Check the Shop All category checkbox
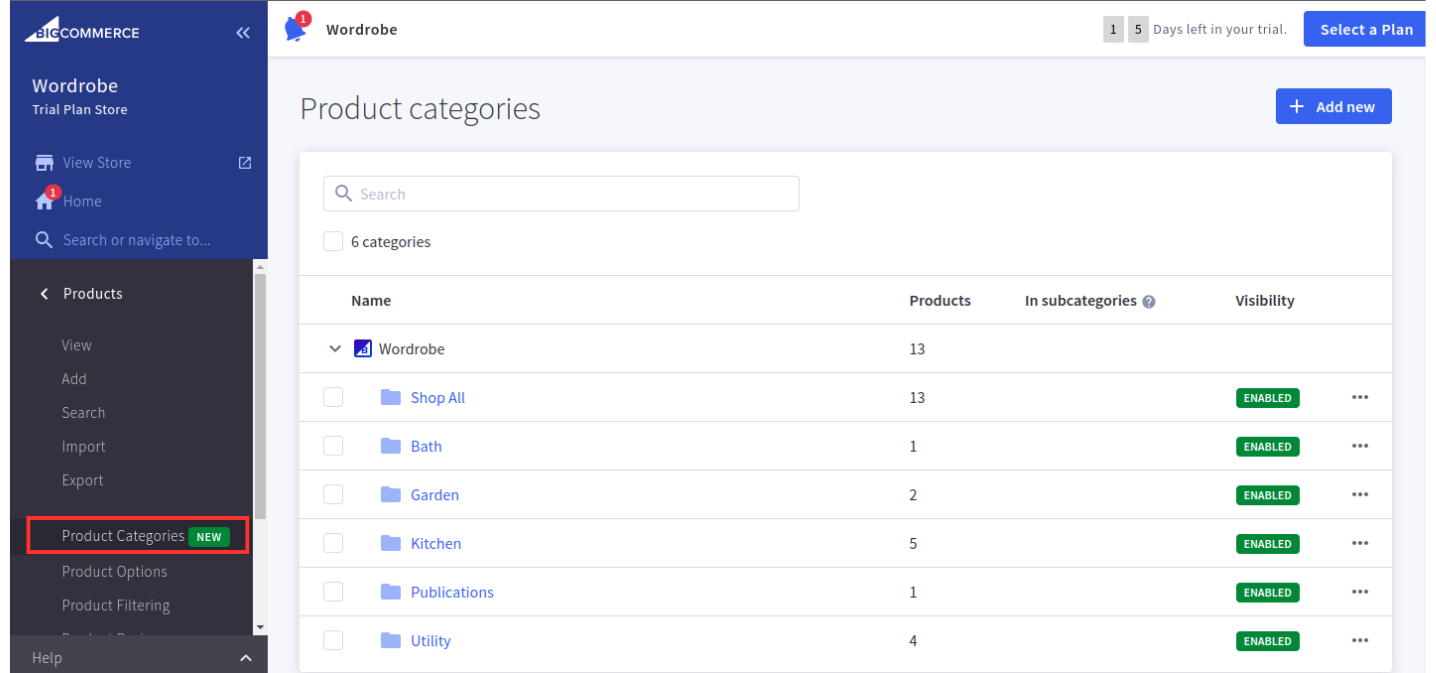The width and height of the screenshot is (1436, 673). coord(333,398)
